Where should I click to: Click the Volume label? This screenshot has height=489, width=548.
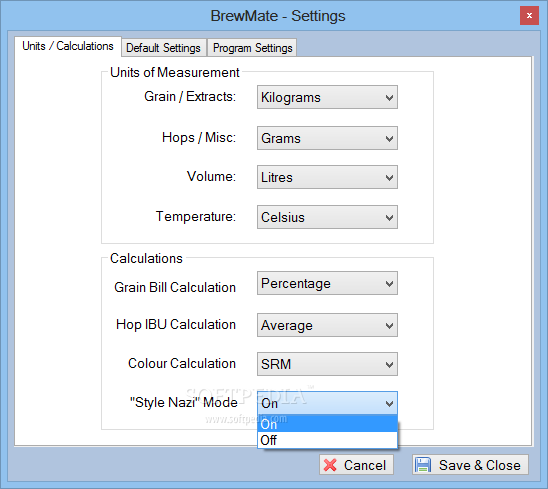click(211, 177)
